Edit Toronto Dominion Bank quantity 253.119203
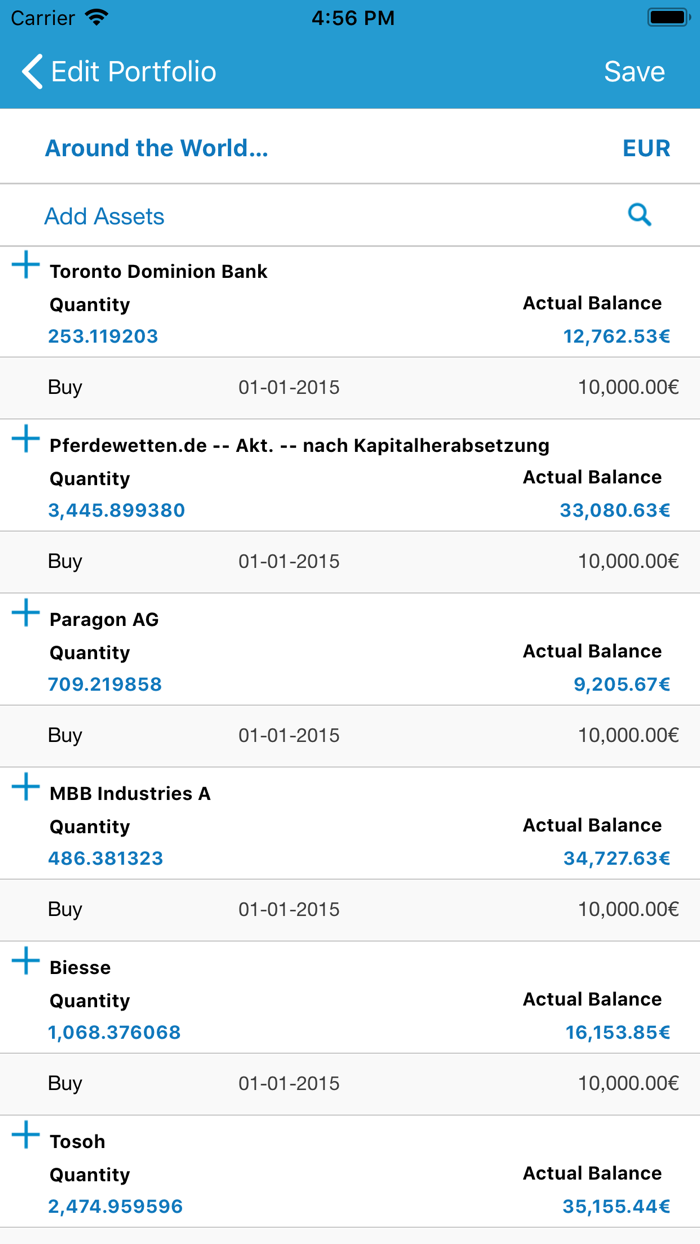This screenshot has width=700, height=1244. (103, 336)
